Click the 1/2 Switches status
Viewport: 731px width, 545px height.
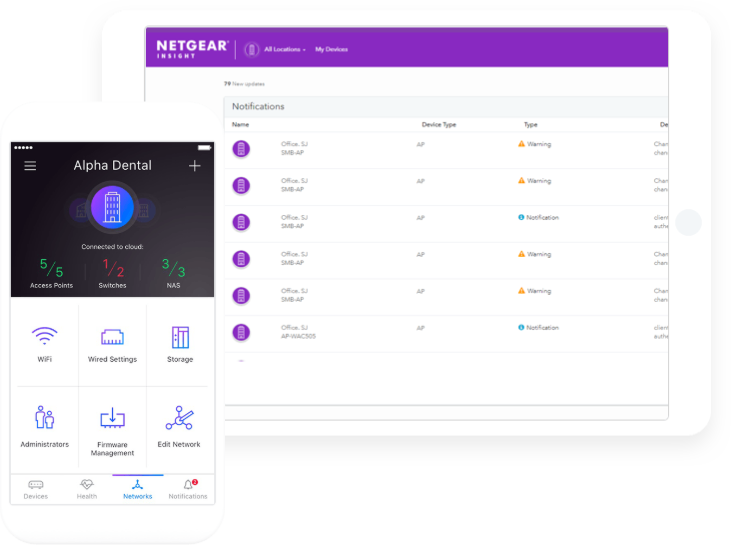pos(112,273)
